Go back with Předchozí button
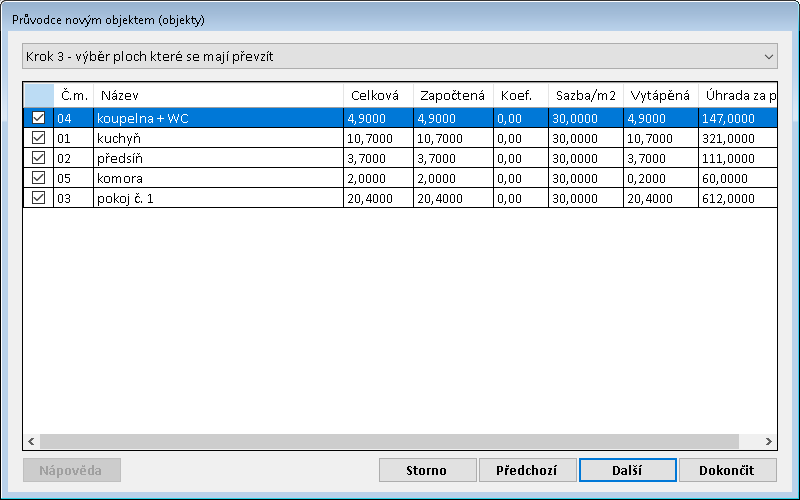Image resolution: width=800 pixels, height=500 pixels. point(527,470)
